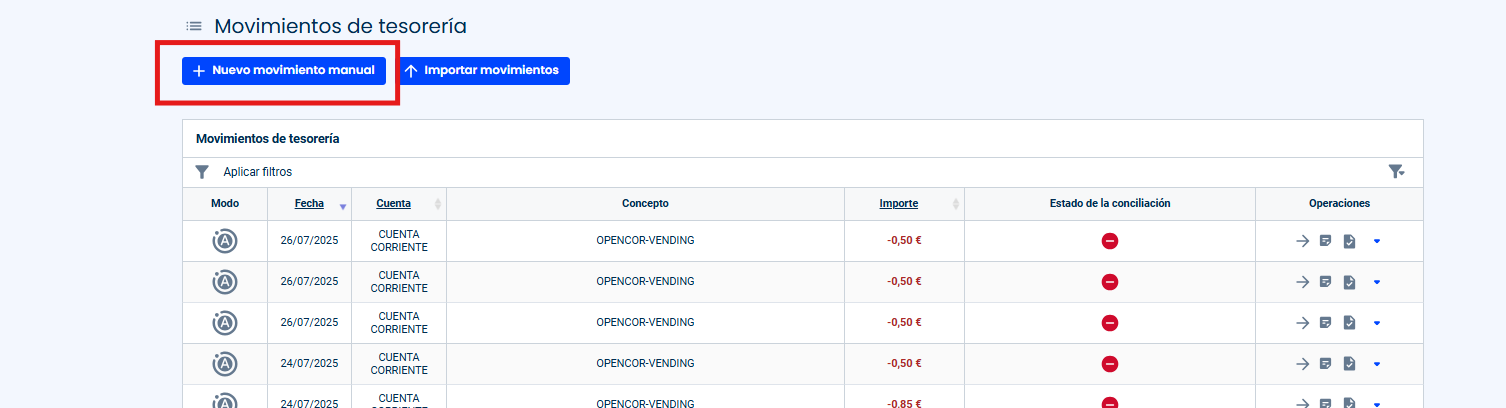Click automatic mode icon in first 26/07/2025 row
The height and width of the screenshot is (408, 1506).
tap(225, 241)
